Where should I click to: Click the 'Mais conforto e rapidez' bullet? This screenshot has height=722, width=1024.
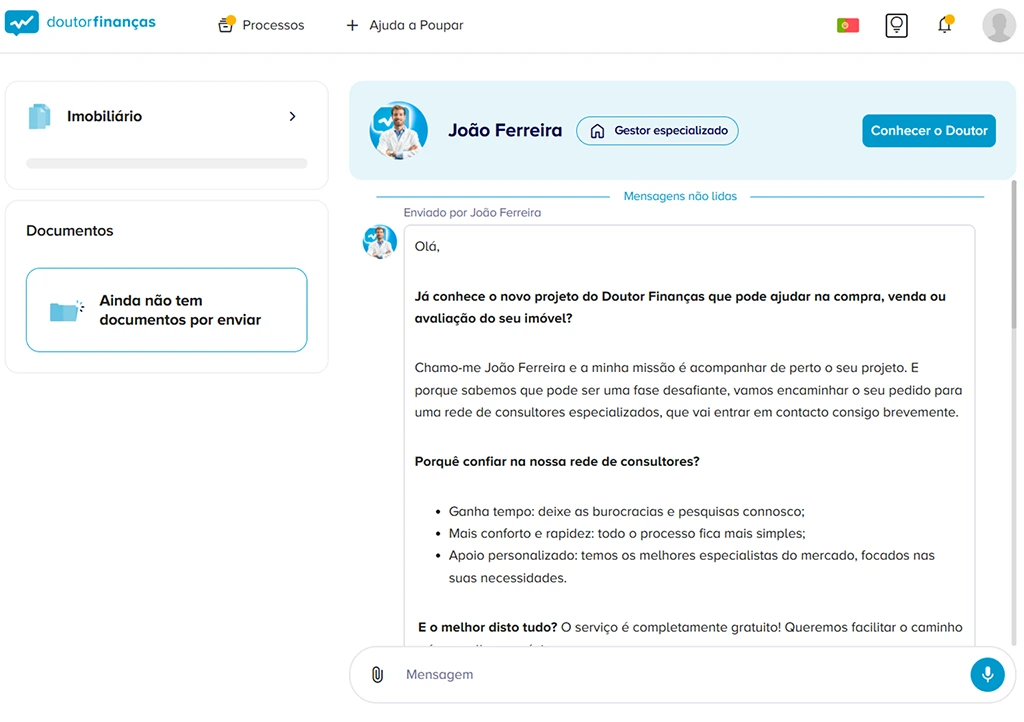click(627, 533)
